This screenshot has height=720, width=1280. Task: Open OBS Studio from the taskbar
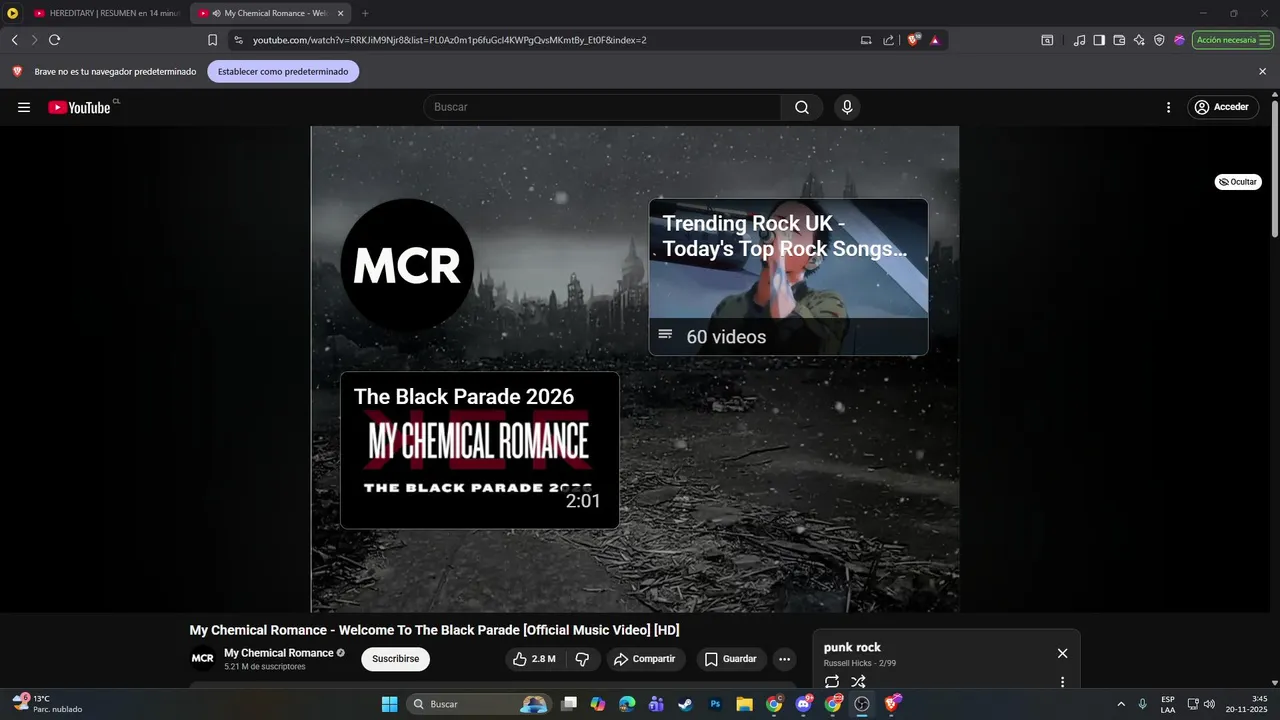(x=862, y=704)
